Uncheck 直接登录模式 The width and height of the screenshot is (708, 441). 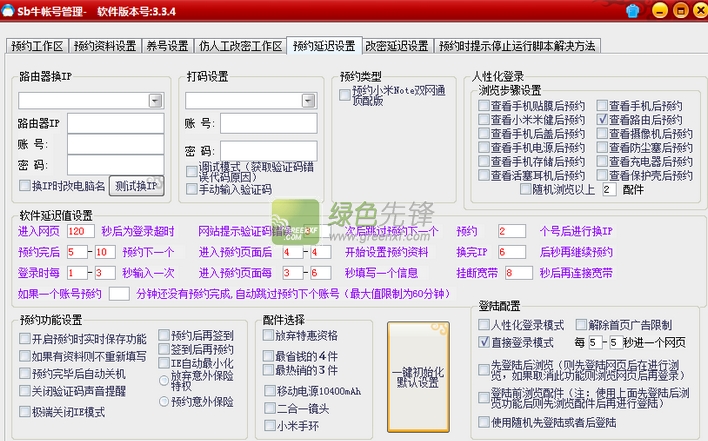coord(484,342)
